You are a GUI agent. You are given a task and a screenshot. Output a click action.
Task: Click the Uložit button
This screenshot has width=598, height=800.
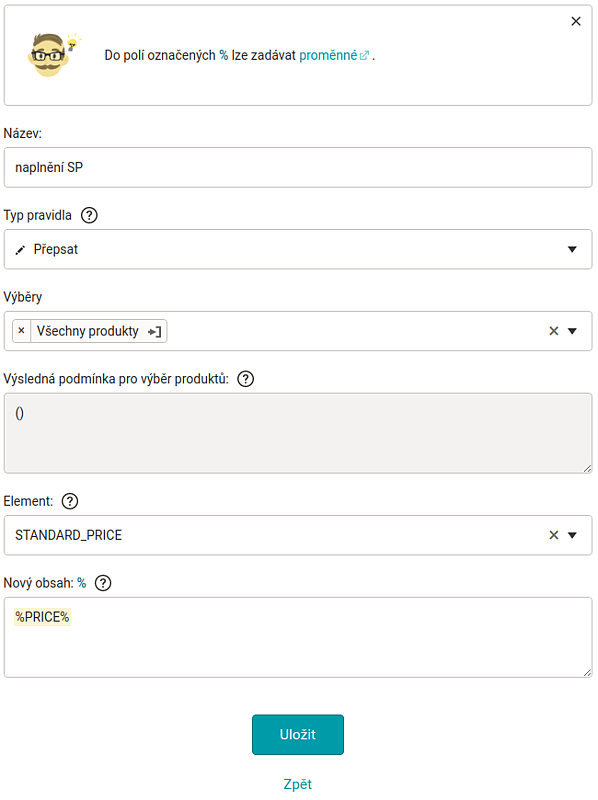[298, 735]
